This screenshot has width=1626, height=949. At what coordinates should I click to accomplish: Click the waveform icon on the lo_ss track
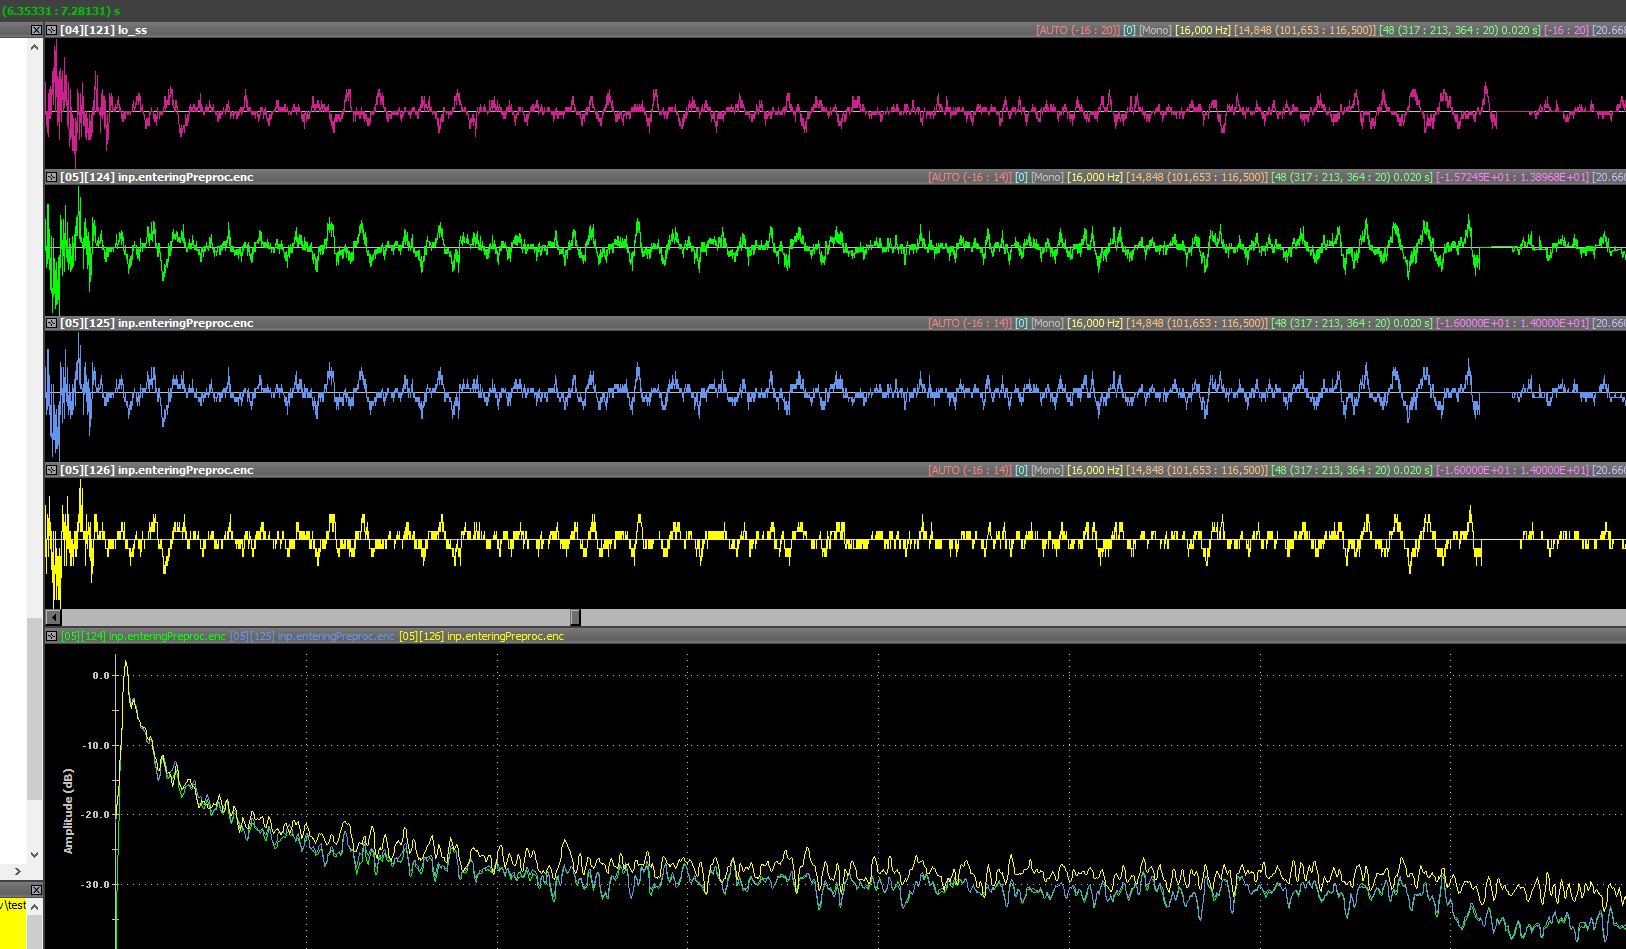(51, 30)
